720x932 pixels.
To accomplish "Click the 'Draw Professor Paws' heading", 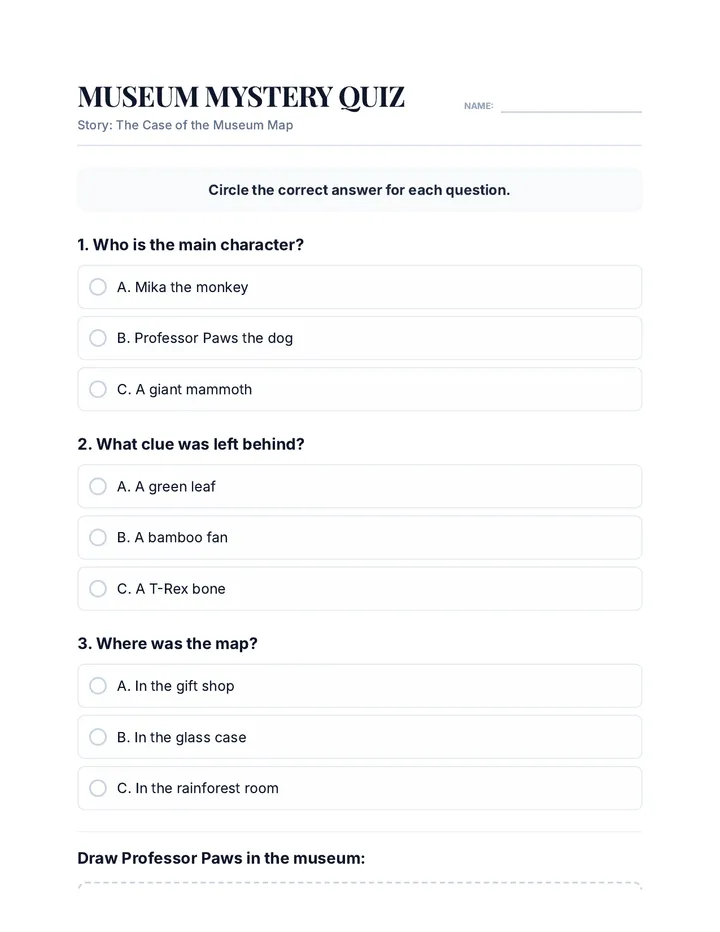I will coord(221,858).
